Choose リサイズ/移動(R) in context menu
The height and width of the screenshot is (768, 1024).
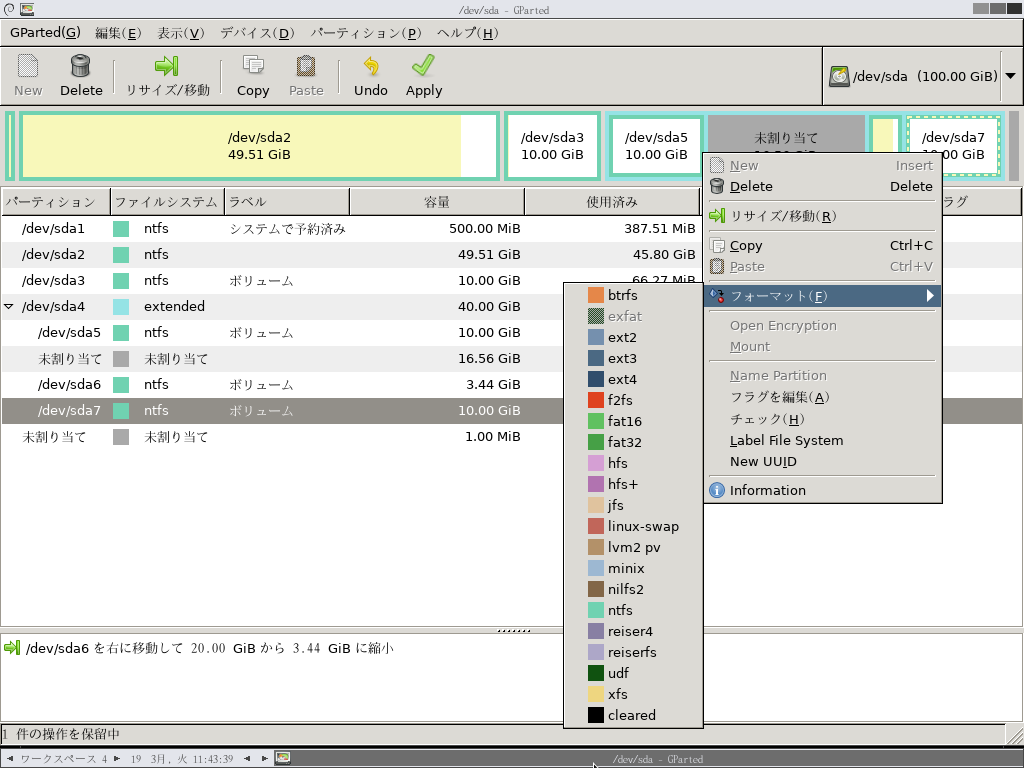pyautogui.click(x=822, y=216)
